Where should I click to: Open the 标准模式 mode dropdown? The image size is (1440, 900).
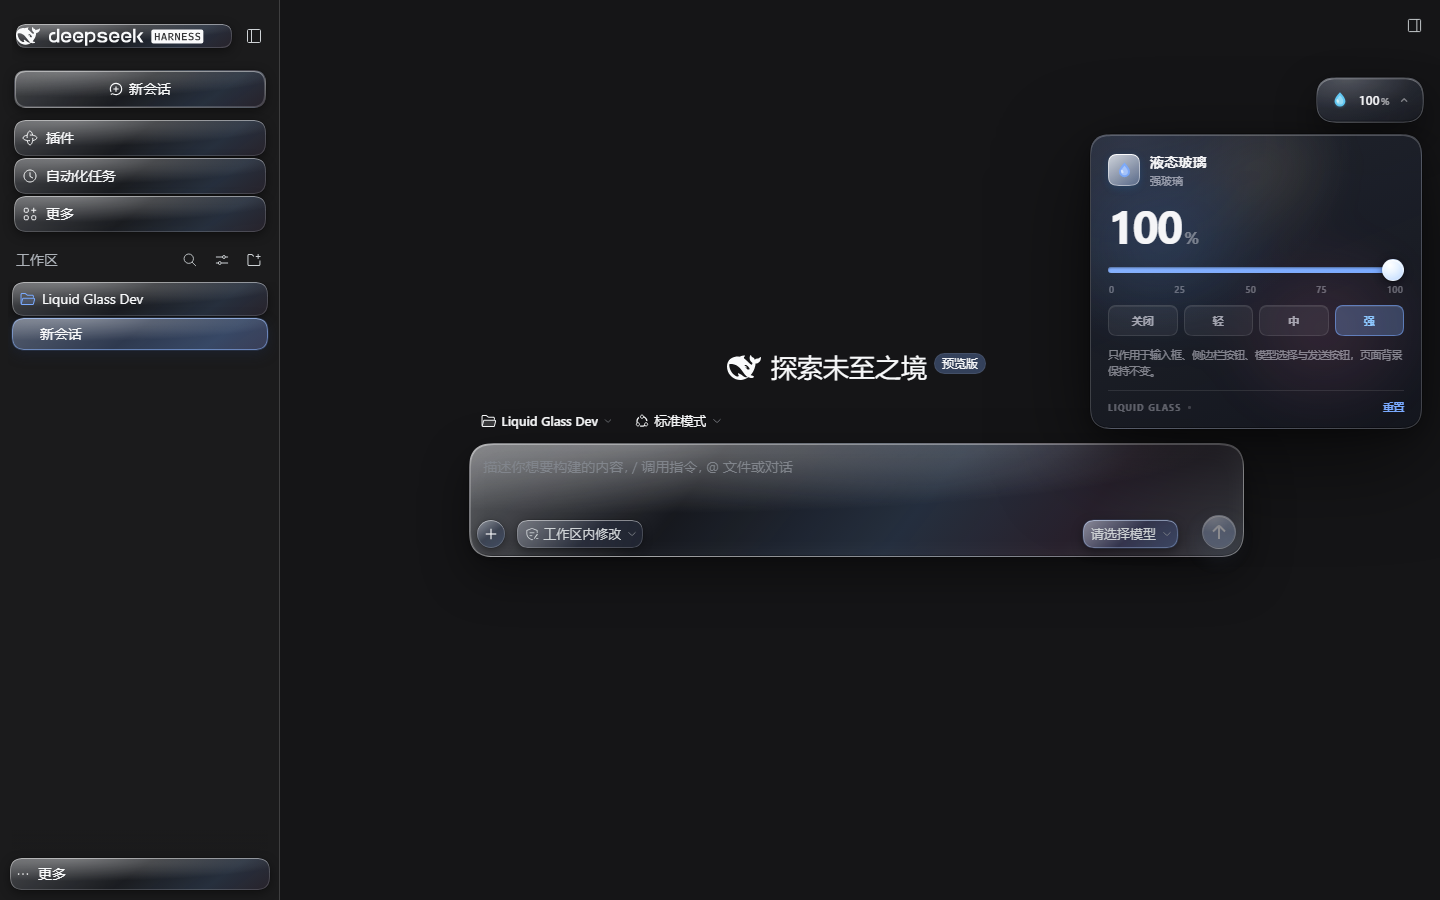pyautogui.click(x=678, y=421)
